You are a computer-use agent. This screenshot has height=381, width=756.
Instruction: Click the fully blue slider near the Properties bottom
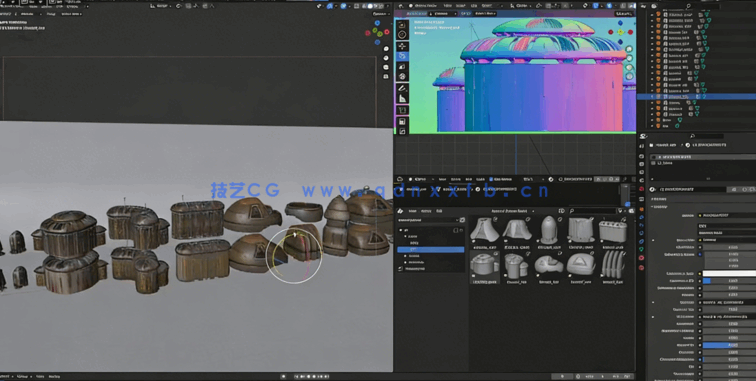729,345
